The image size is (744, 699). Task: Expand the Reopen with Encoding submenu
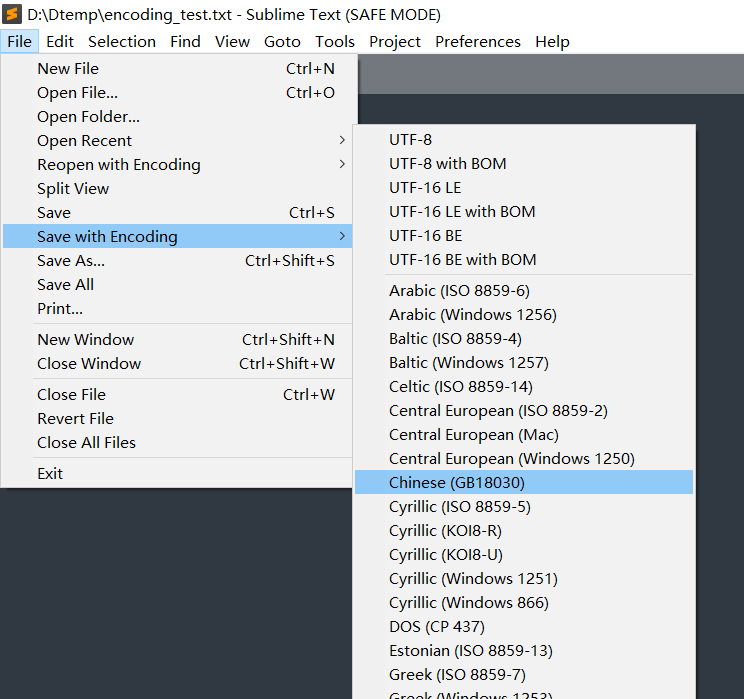coord(177,165)
